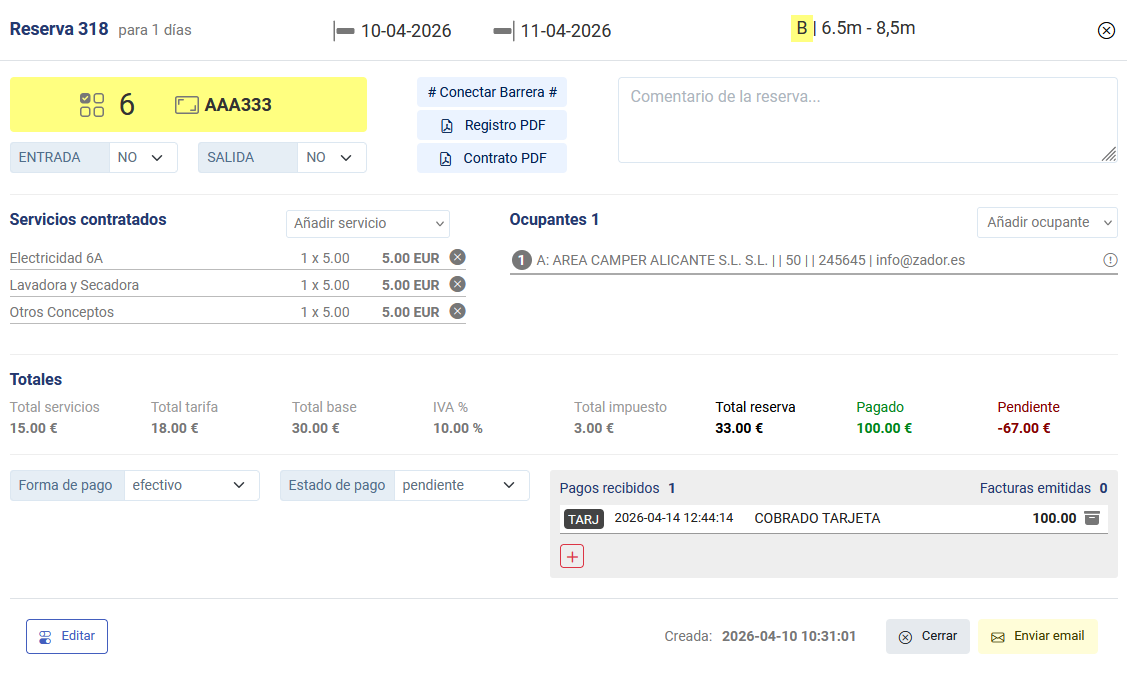
Task: Open the SALIDA status dropdown
Action: click(332, 157)
